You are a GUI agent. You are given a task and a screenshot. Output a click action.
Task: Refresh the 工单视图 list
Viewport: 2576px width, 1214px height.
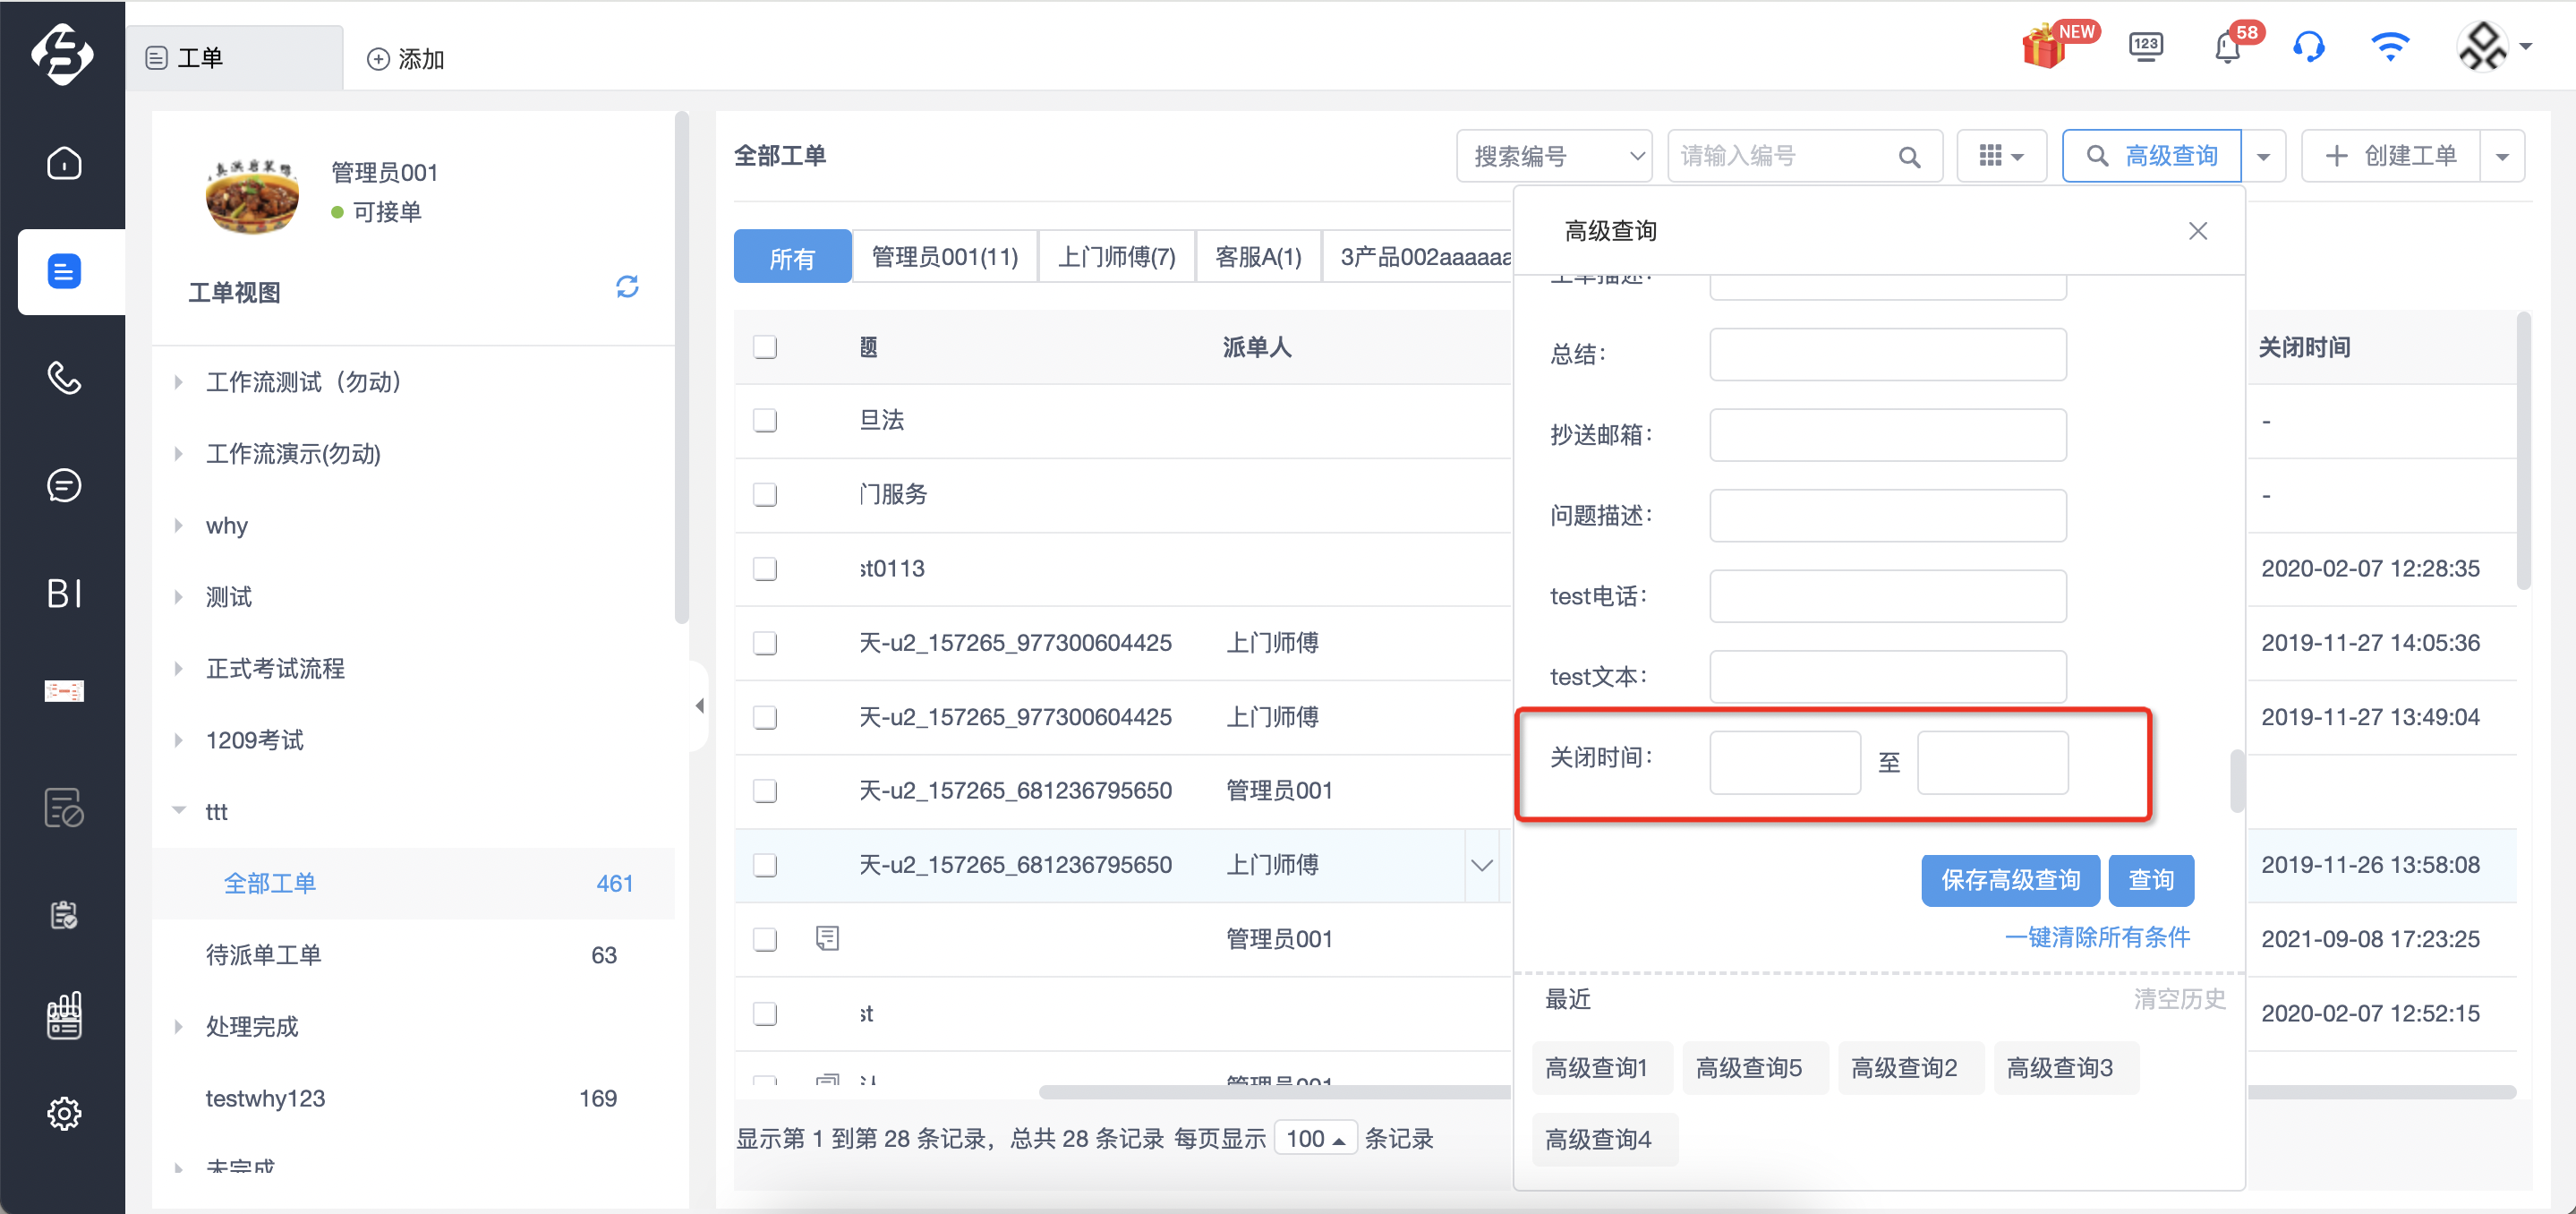(x=627, y=288)
